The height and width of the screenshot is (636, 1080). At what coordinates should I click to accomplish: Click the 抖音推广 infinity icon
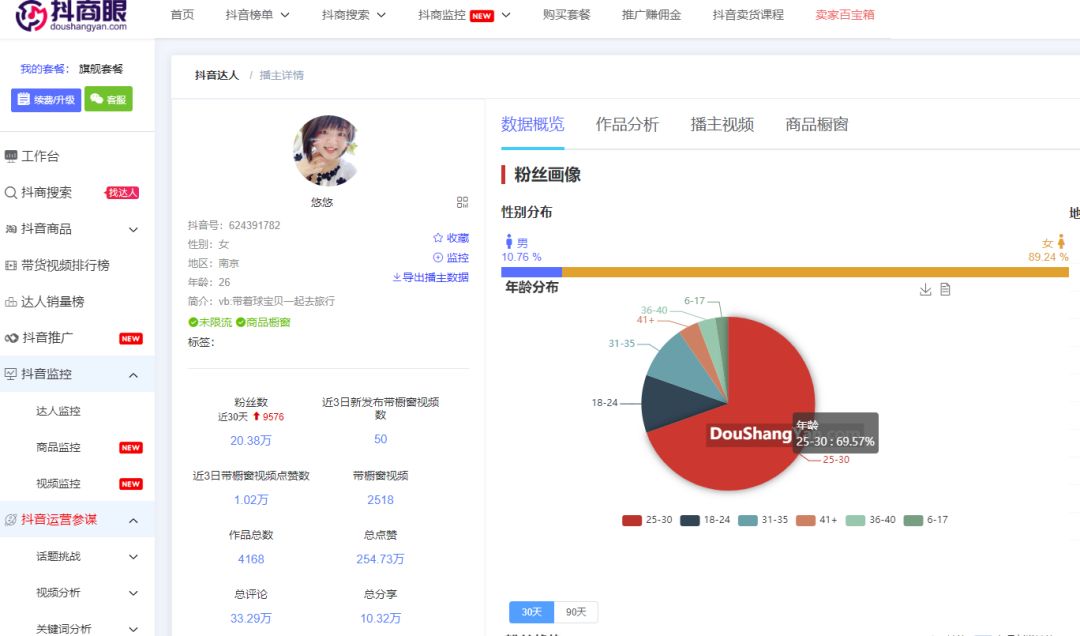point(12,338)
